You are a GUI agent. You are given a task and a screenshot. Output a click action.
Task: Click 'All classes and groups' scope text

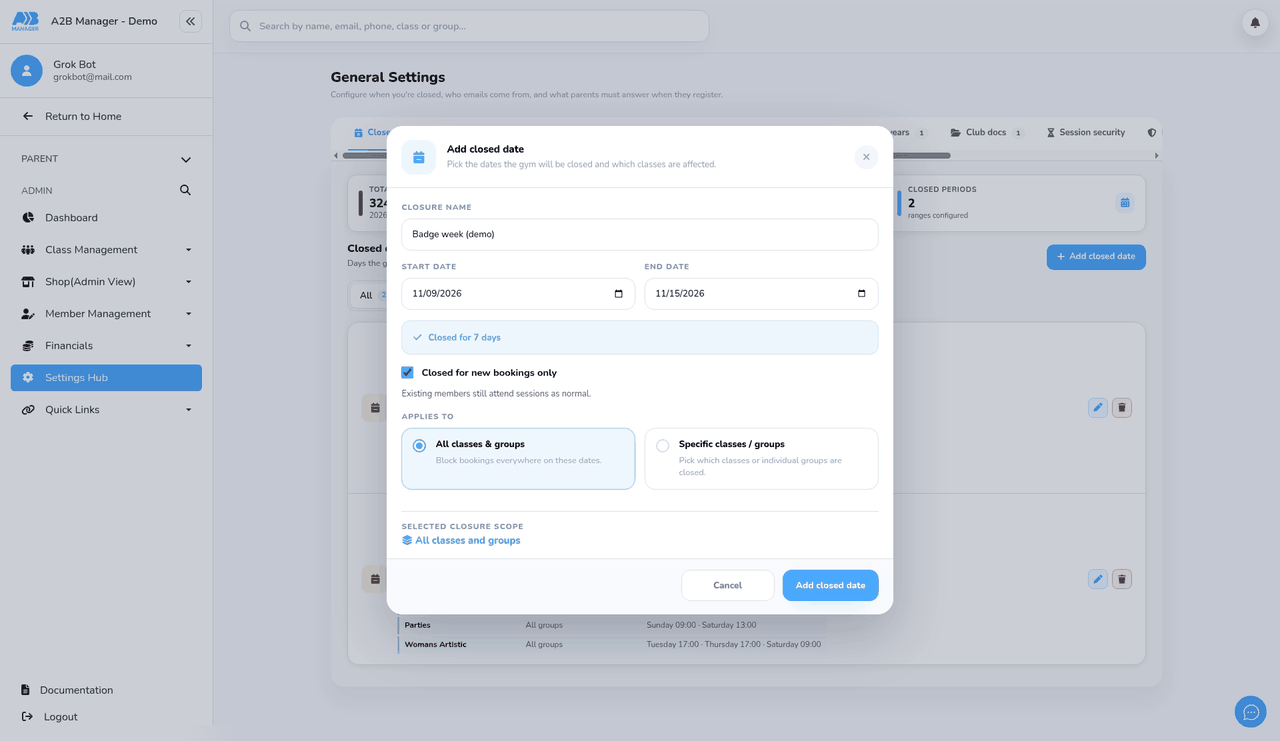(x=468, y=541)
